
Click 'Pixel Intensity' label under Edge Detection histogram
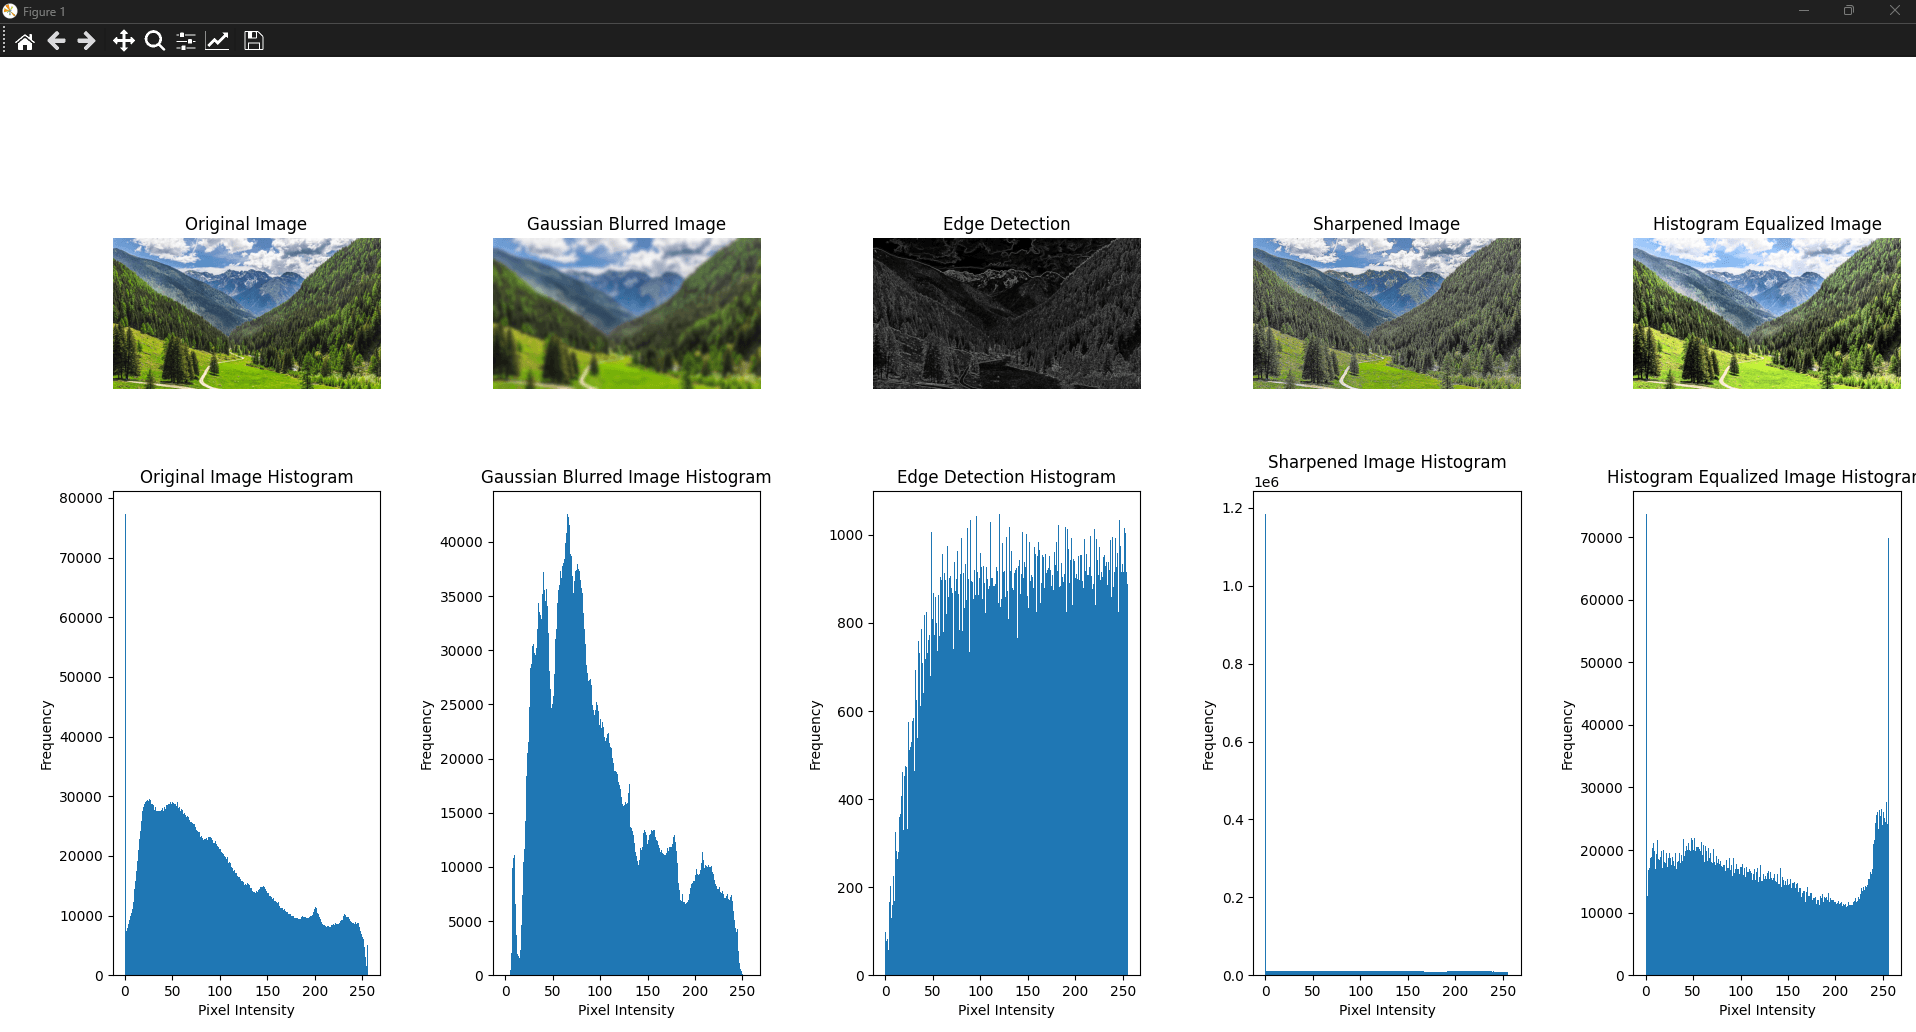[x=1006, y=1010]
